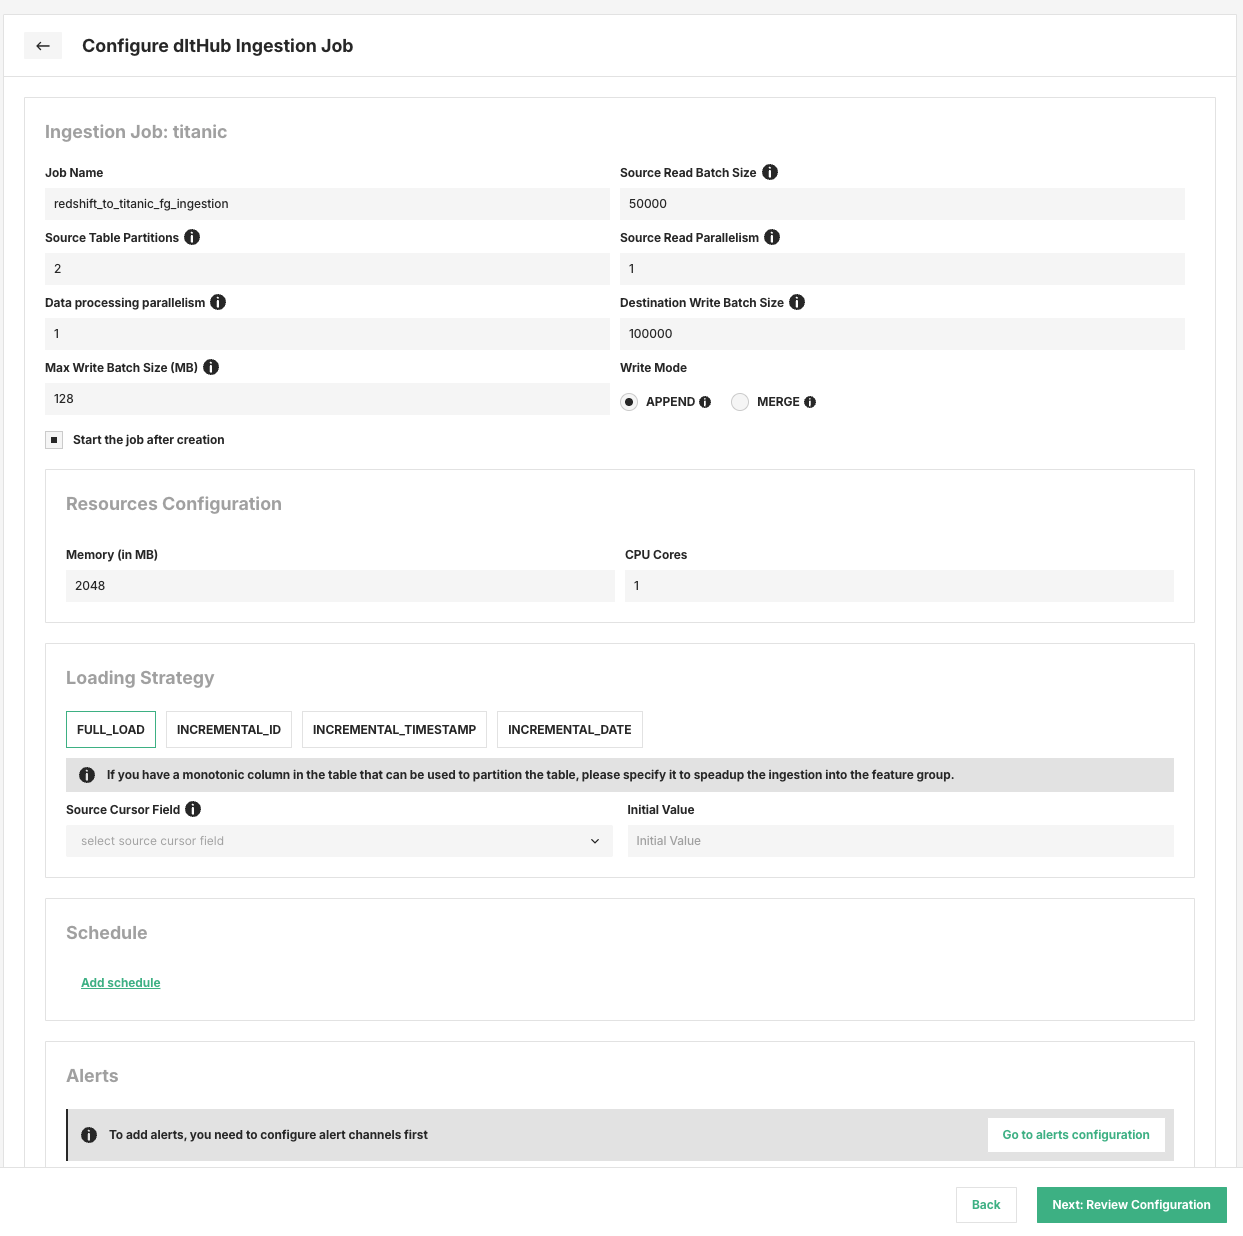
Task: Select the INCREMENTAL_ID loading strategy
Action: tap(228, 729)
